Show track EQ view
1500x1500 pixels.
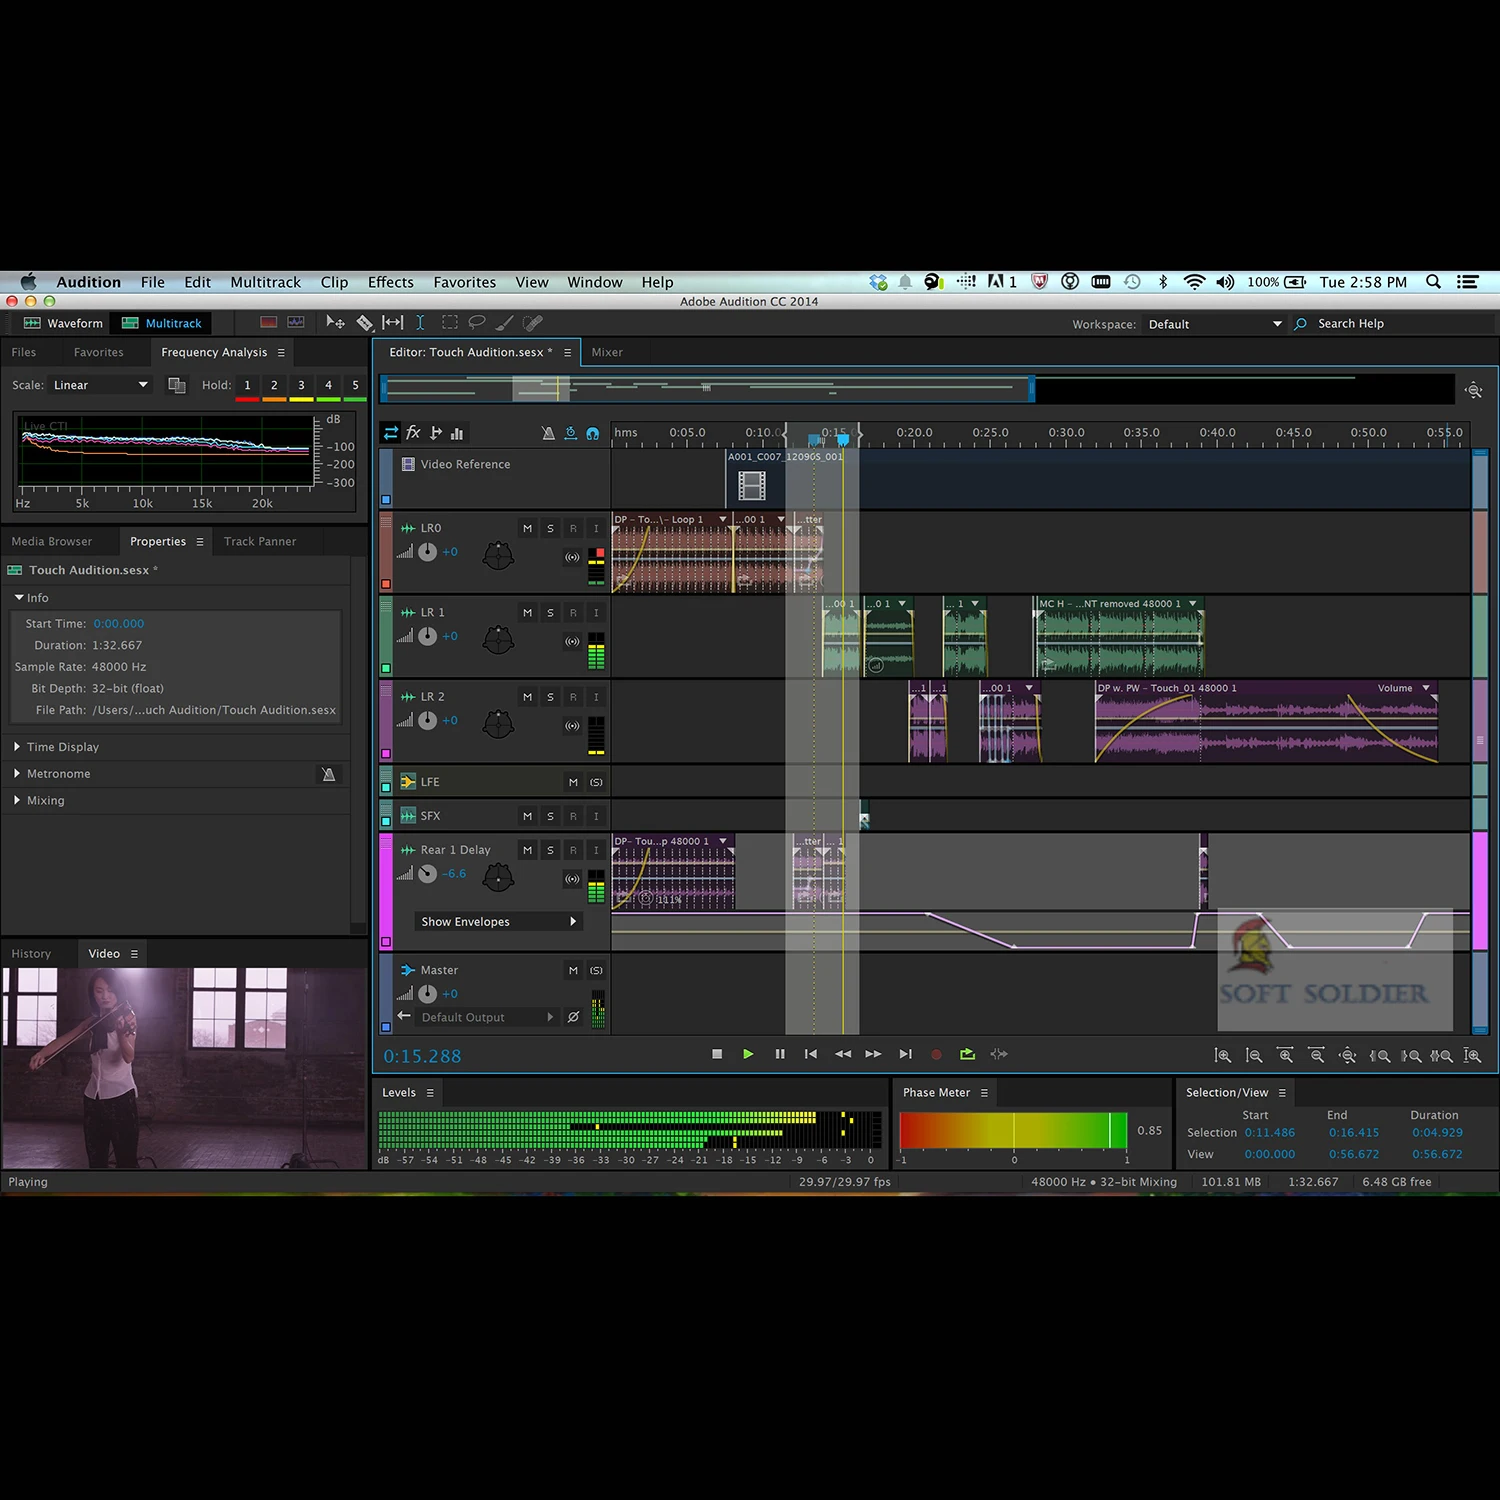pos(457,433)
